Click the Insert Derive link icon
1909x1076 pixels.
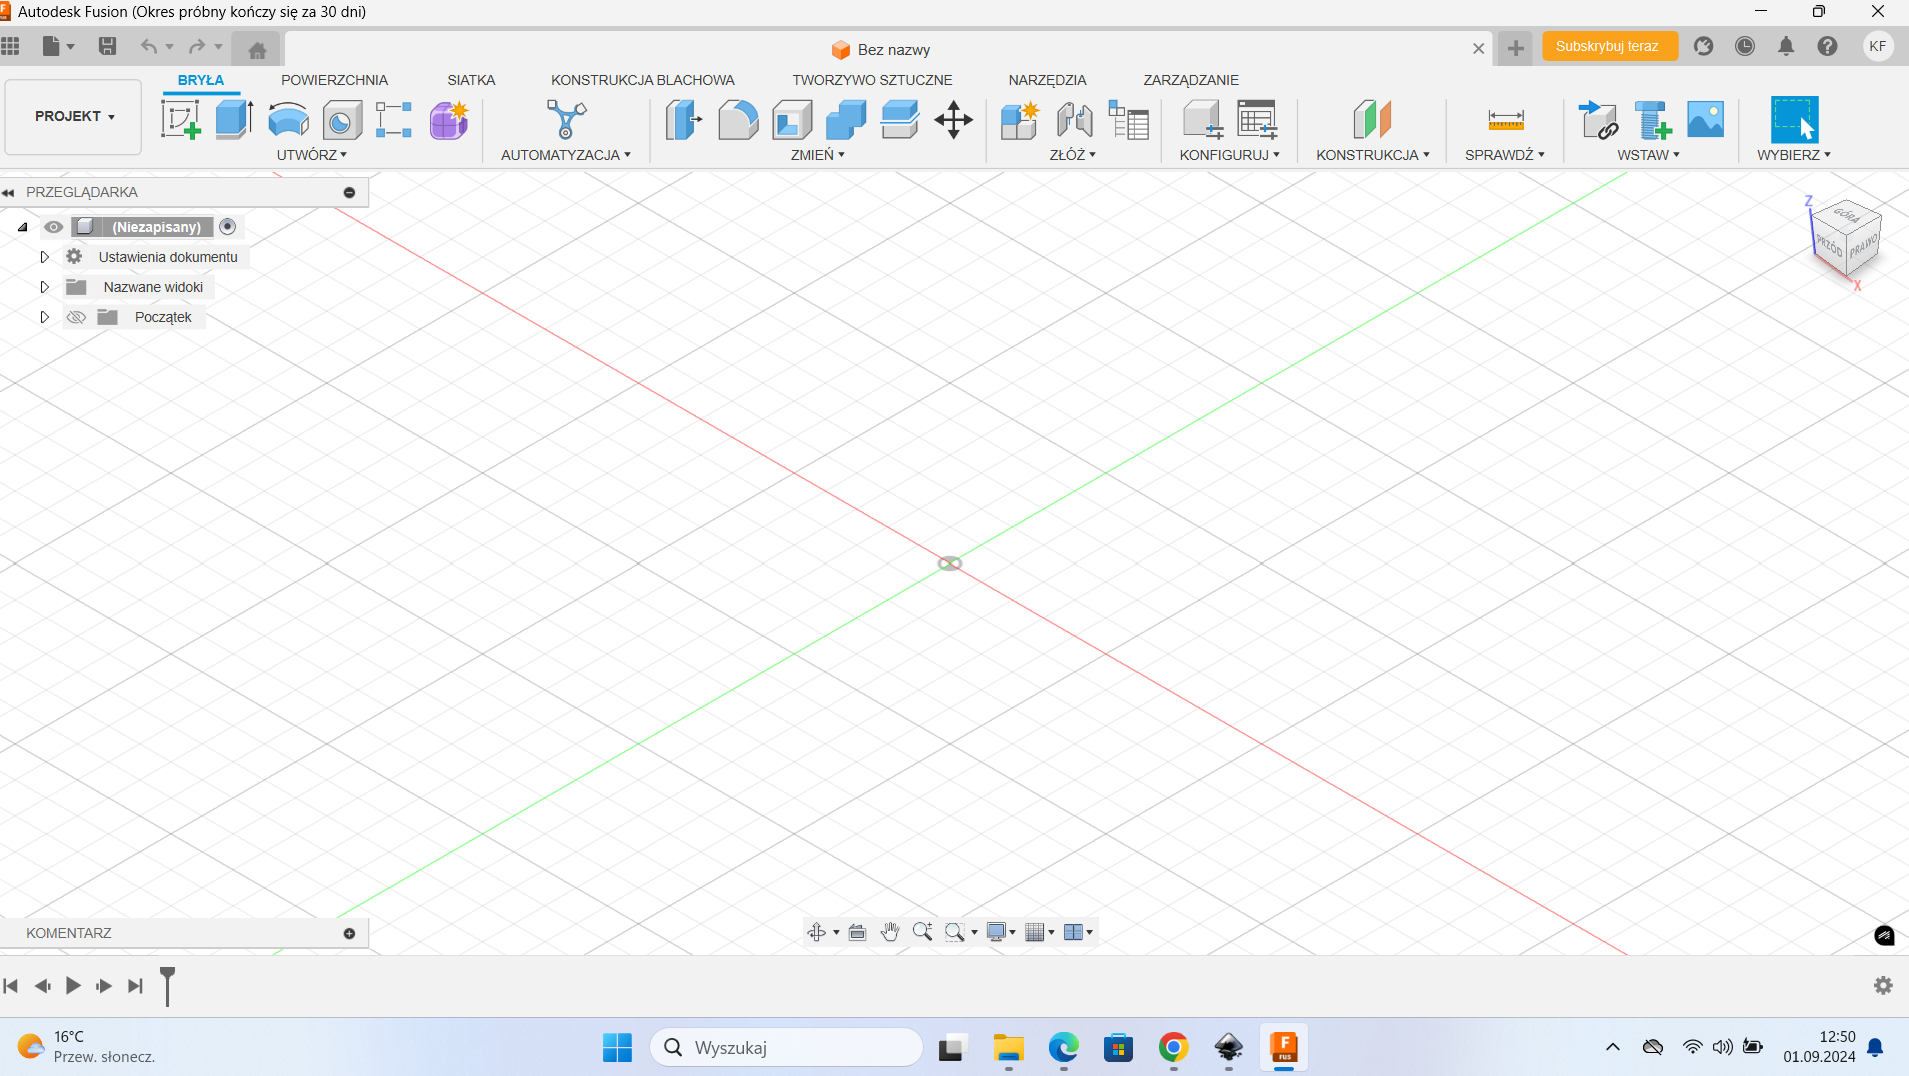coord(1598,120)
